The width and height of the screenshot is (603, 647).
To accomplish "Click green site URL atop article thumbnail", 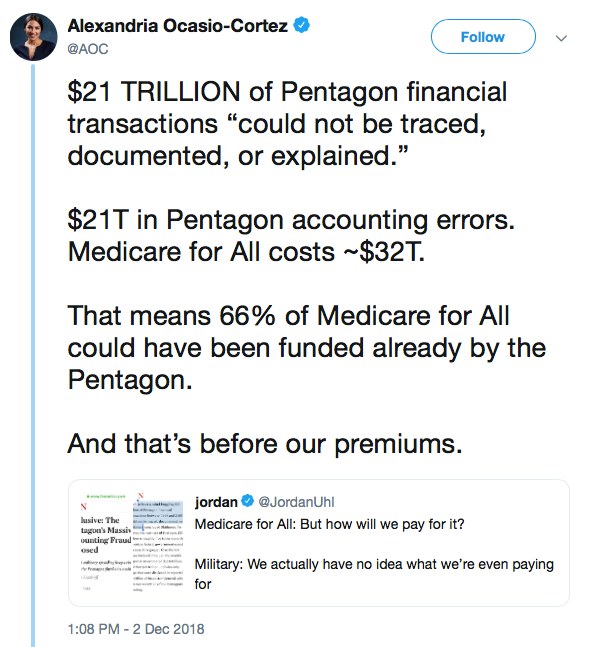I will [x=104, y=495].
